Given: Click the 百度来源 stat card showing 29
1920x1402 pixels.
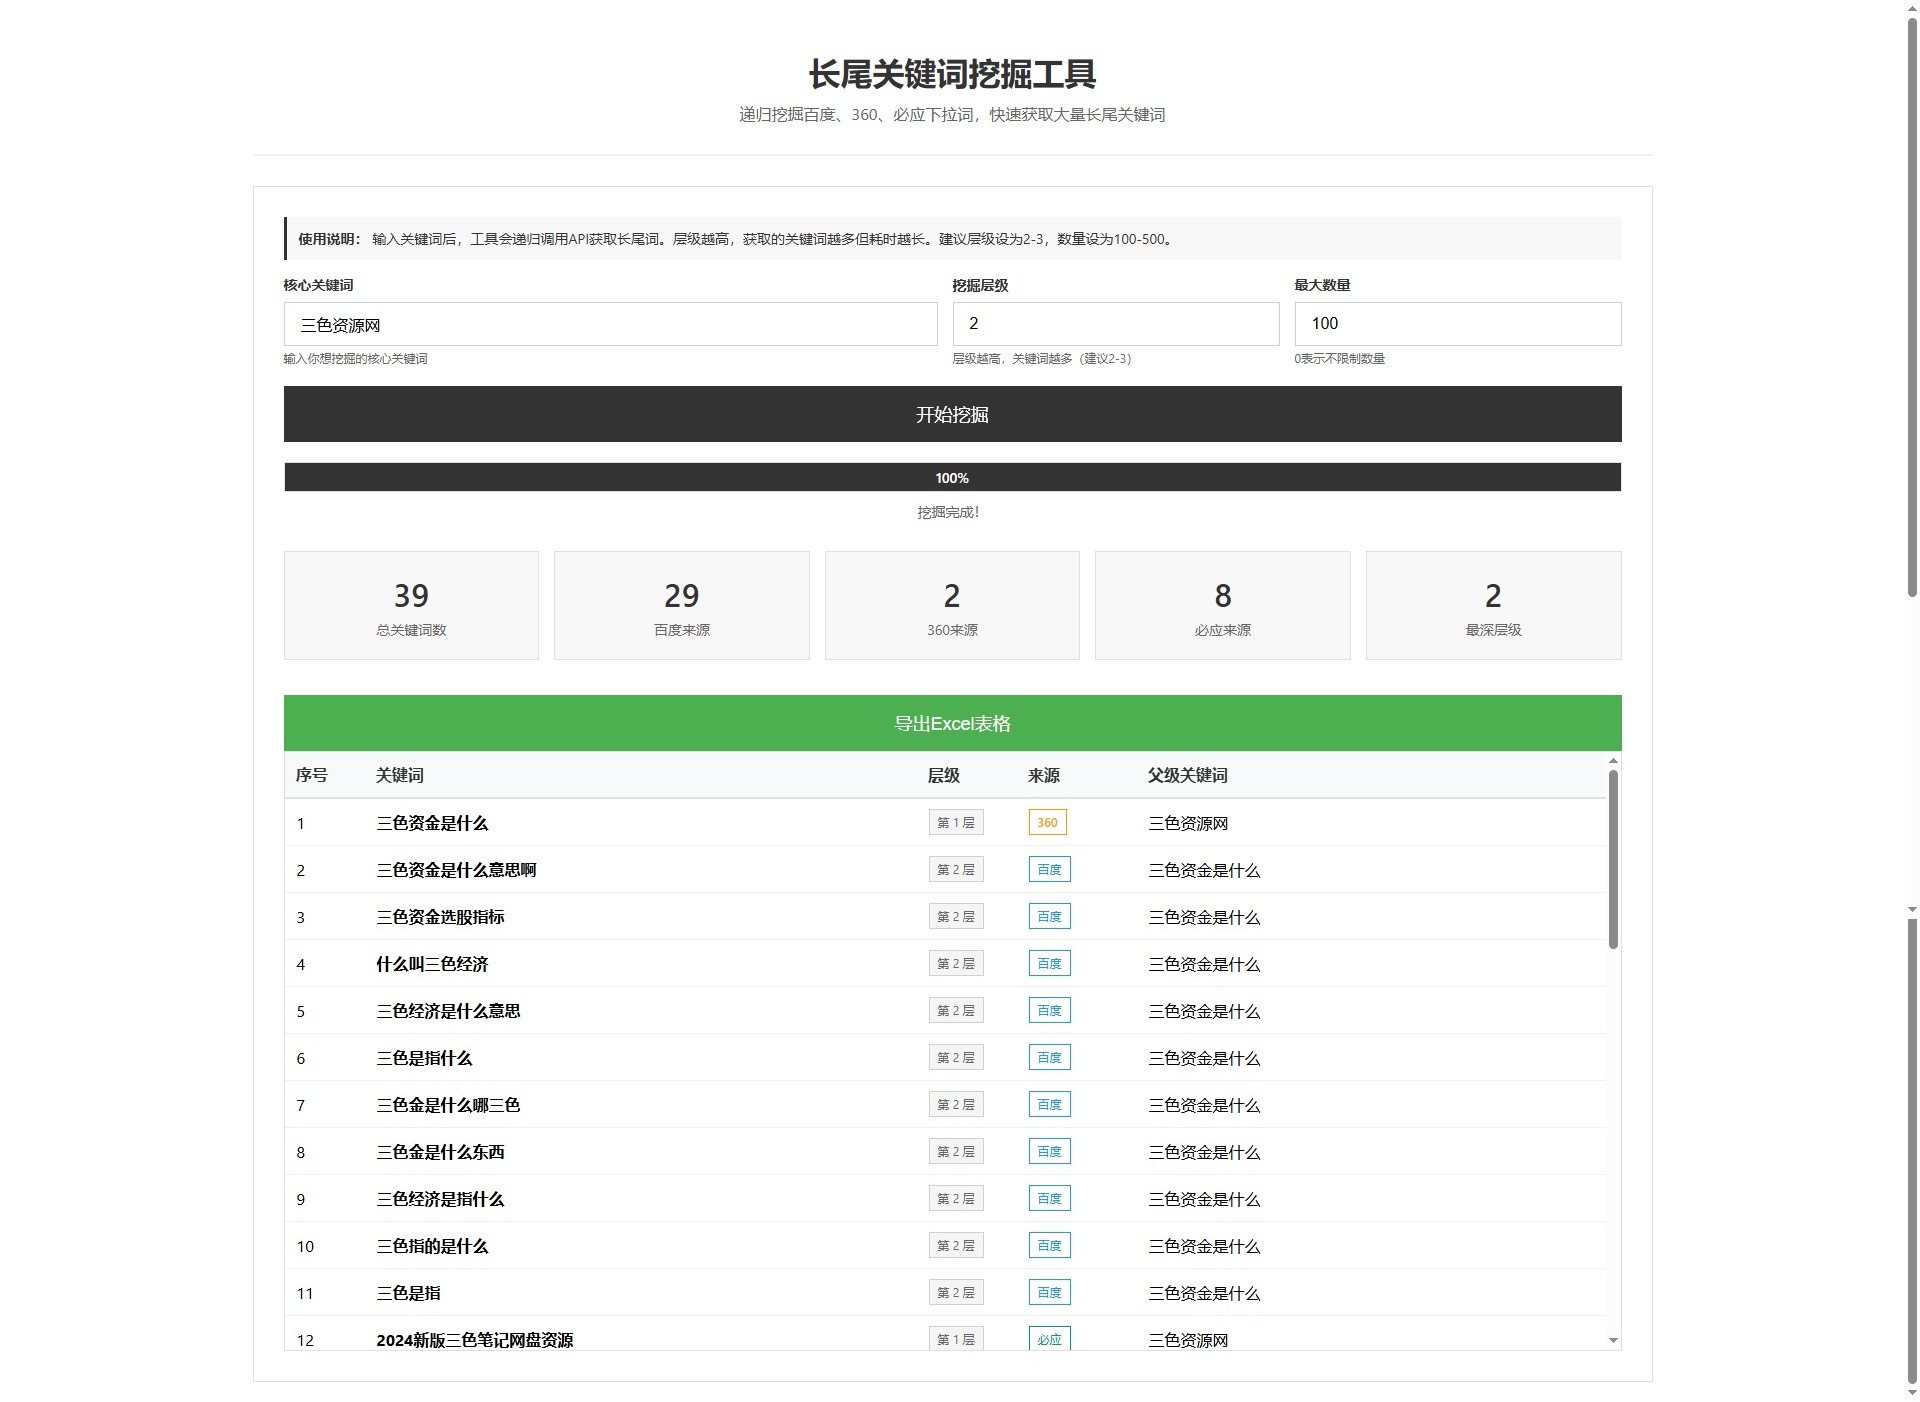Looking at the screenshot, I should tap(681, 605).
